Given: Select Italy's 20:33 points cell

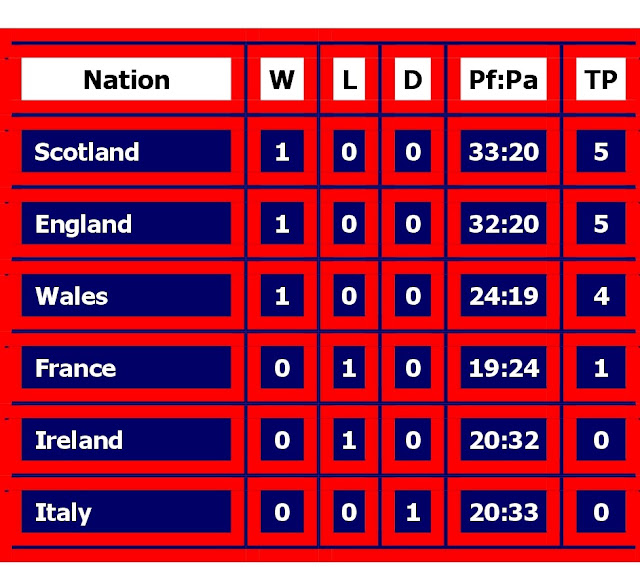Looking at the screenshot, I should [503, 512].
